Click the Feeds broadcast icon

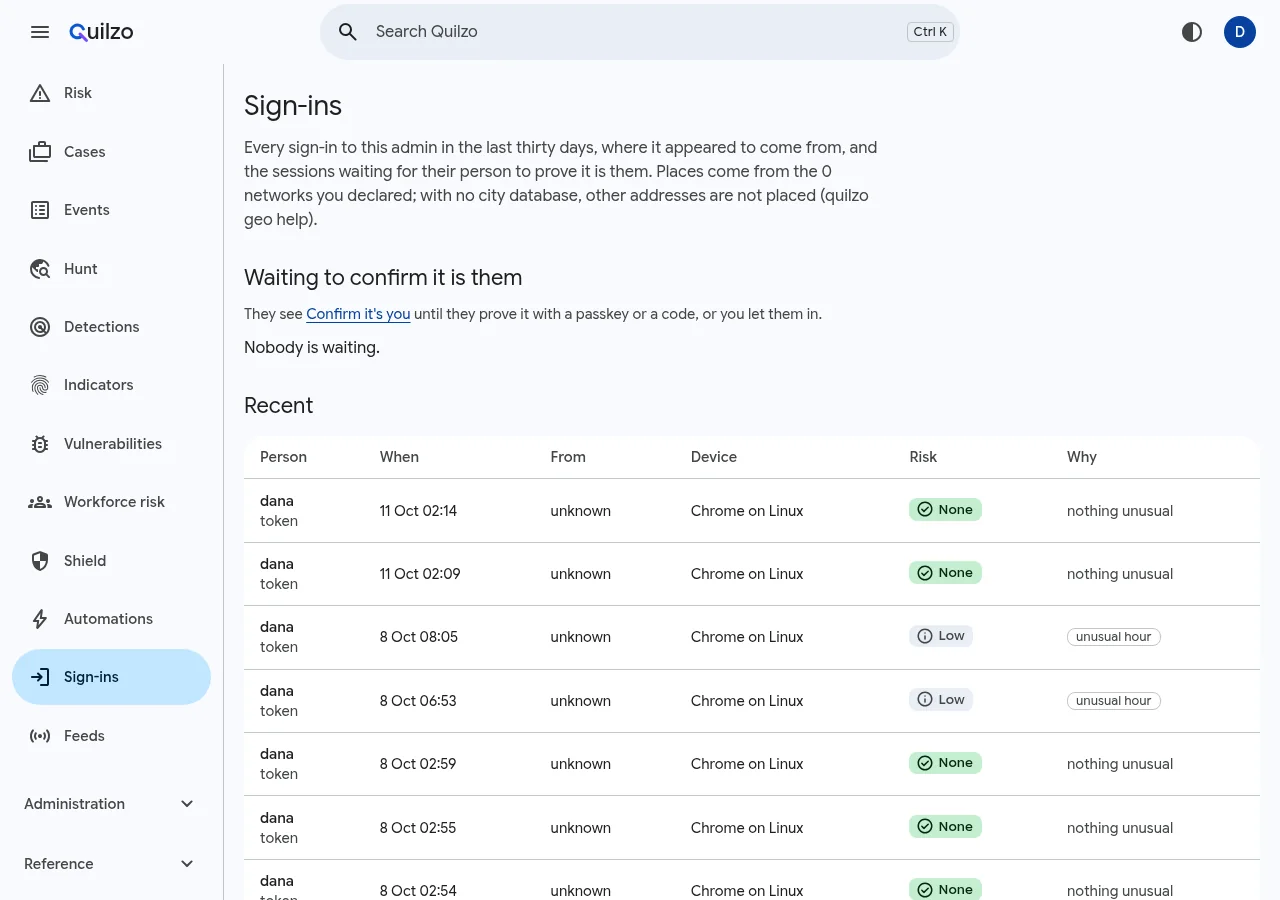tap(40, 736)
